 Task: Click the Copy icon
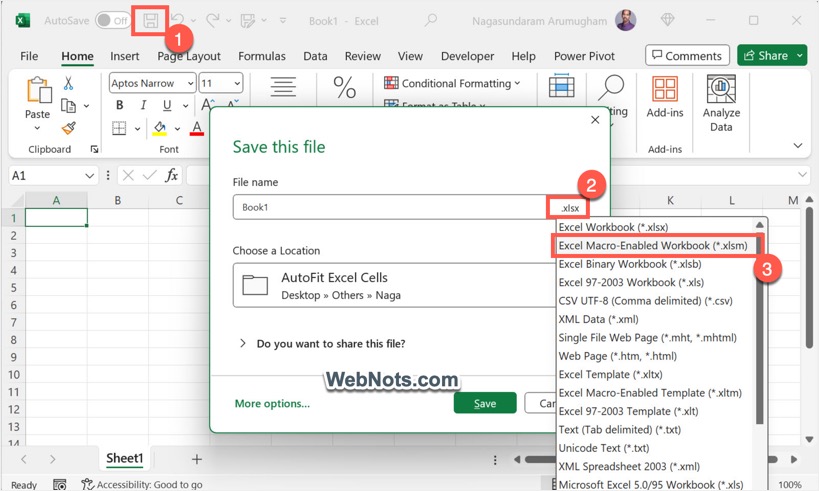click(68, 106)
